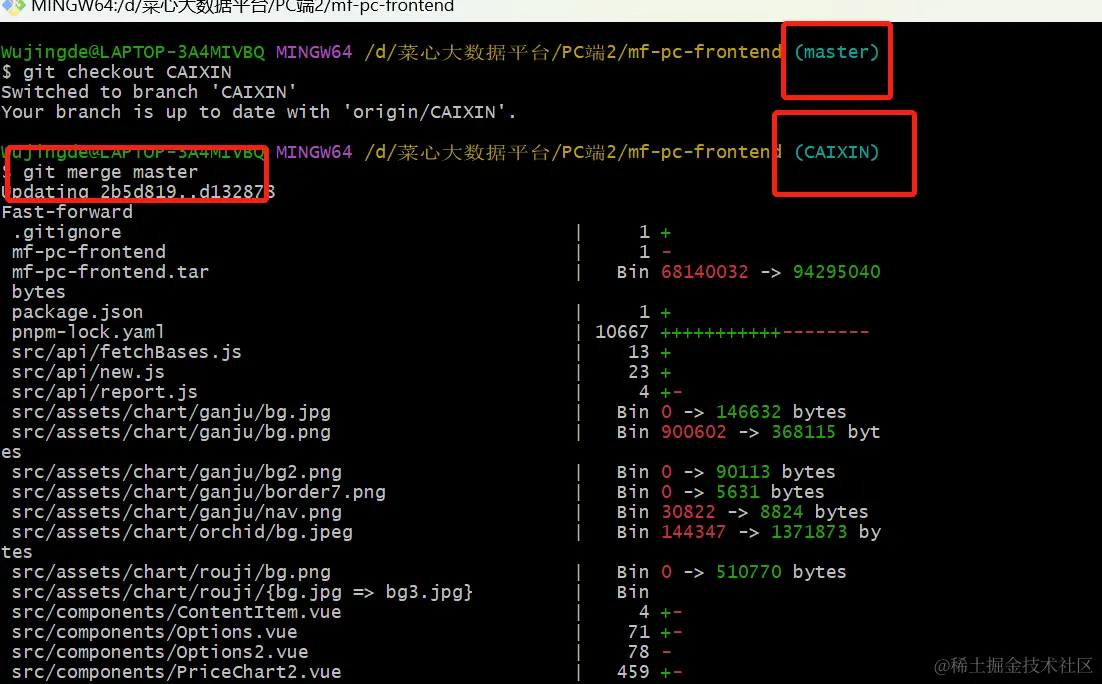This screenshot has height=684, width=1102.
Task: Click the Git Bash icon in title bar
Action: click(x=13, y=6)
